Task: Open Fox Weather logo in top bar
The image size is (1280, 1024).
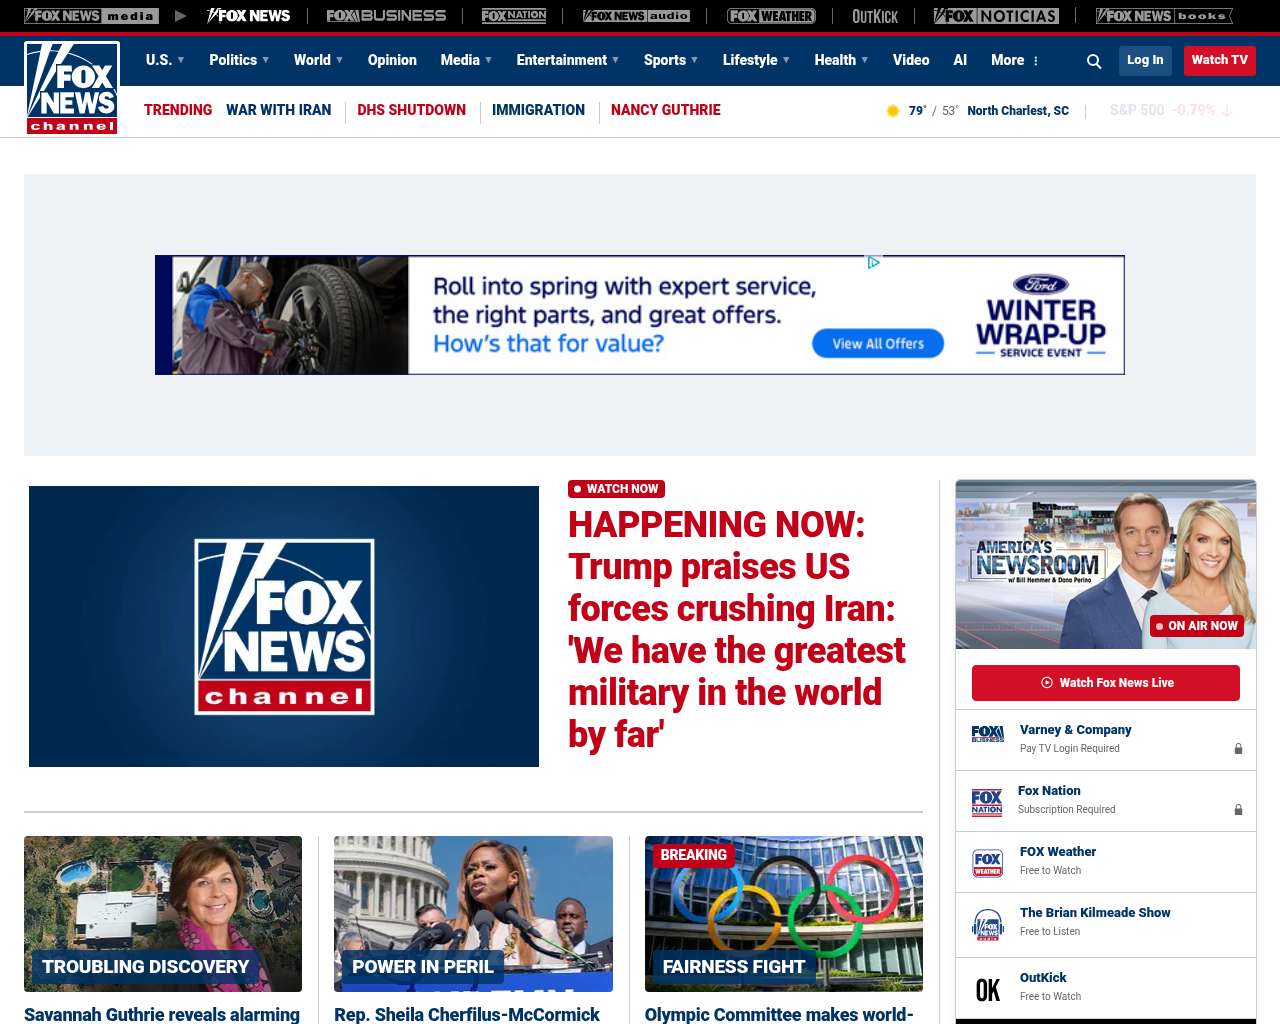Action: pos(771,16)
